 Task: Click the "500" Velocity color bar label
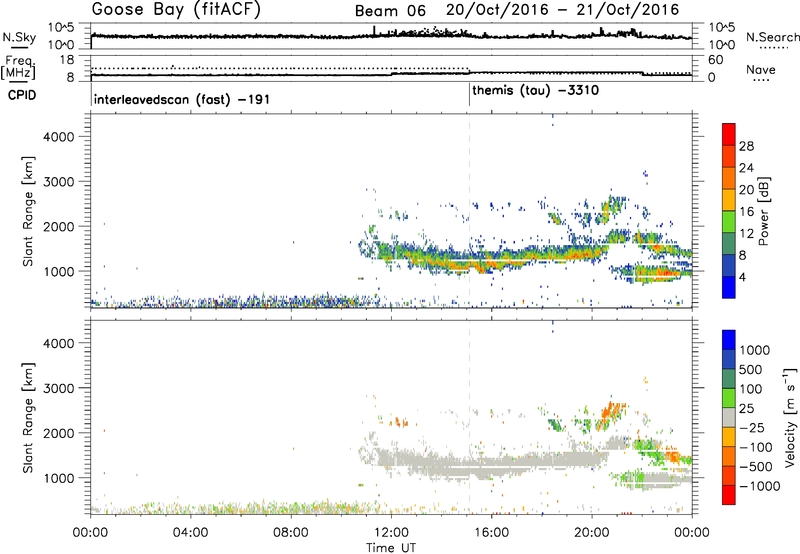click(x=752, y=369)
